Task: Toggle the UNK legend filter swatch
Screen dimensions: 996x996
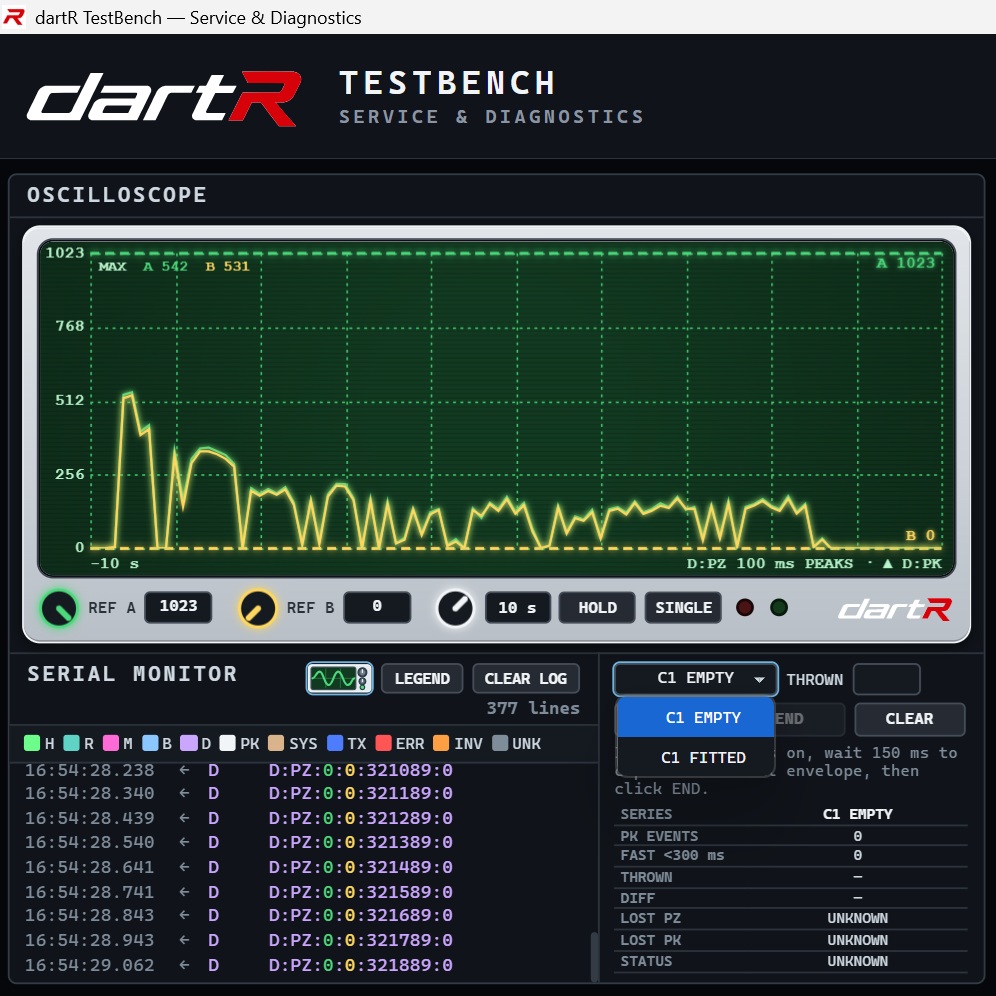Action: (x=500, y=743)
